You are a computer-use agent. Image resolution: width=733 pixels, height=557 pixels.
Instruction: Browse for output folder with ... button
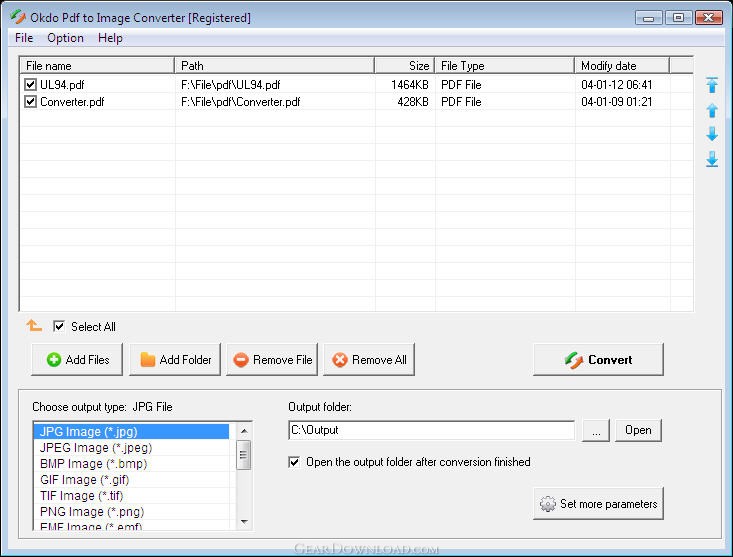[596, 430]
